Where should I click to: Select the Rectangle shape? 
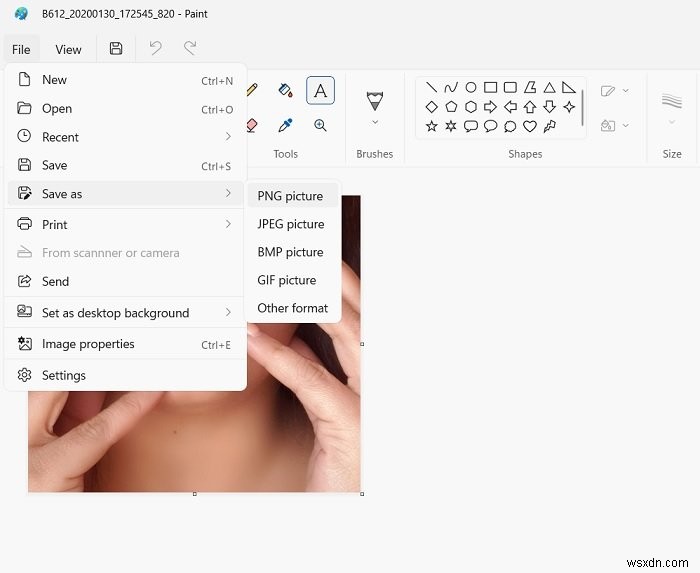pos(490,87)
